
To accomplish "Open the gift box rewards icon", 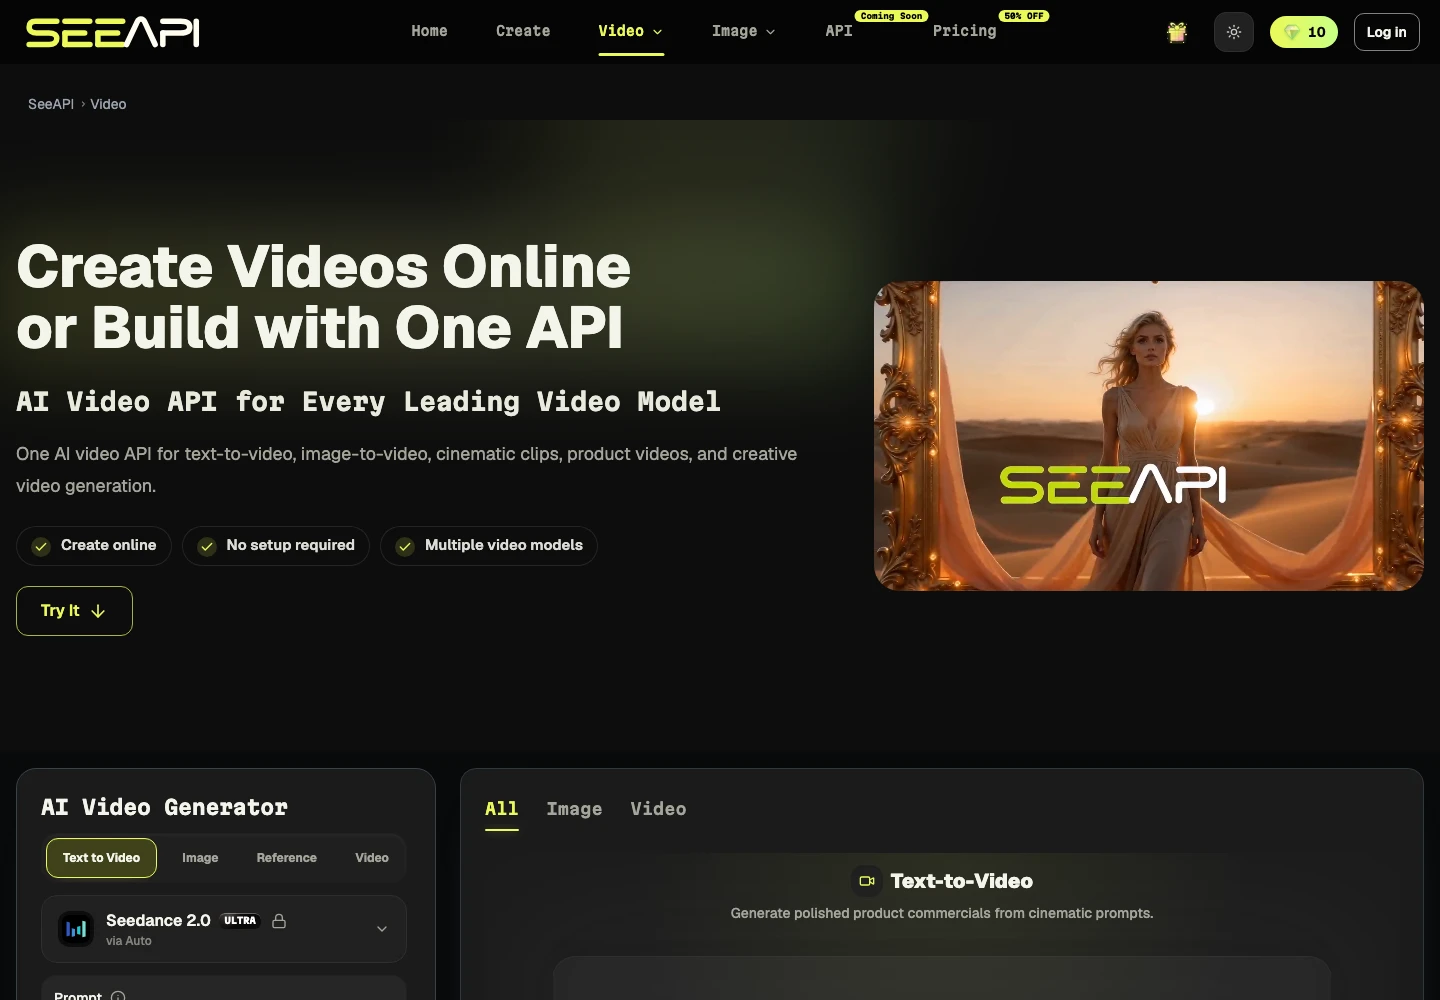I will point(1177,32).
